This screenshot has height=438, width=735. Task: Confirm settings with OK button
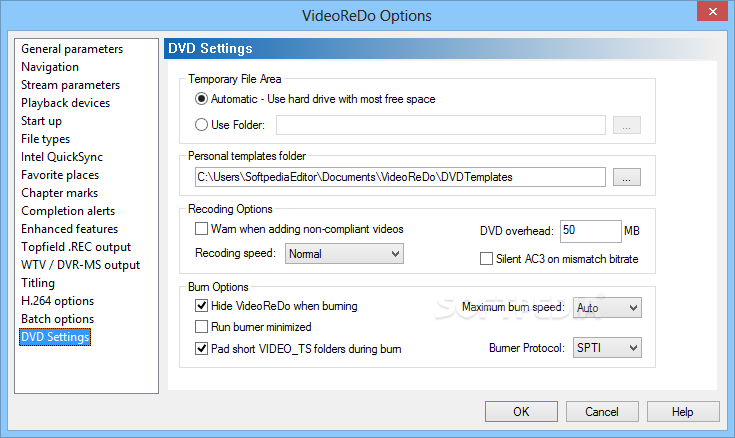coord(521,412)
